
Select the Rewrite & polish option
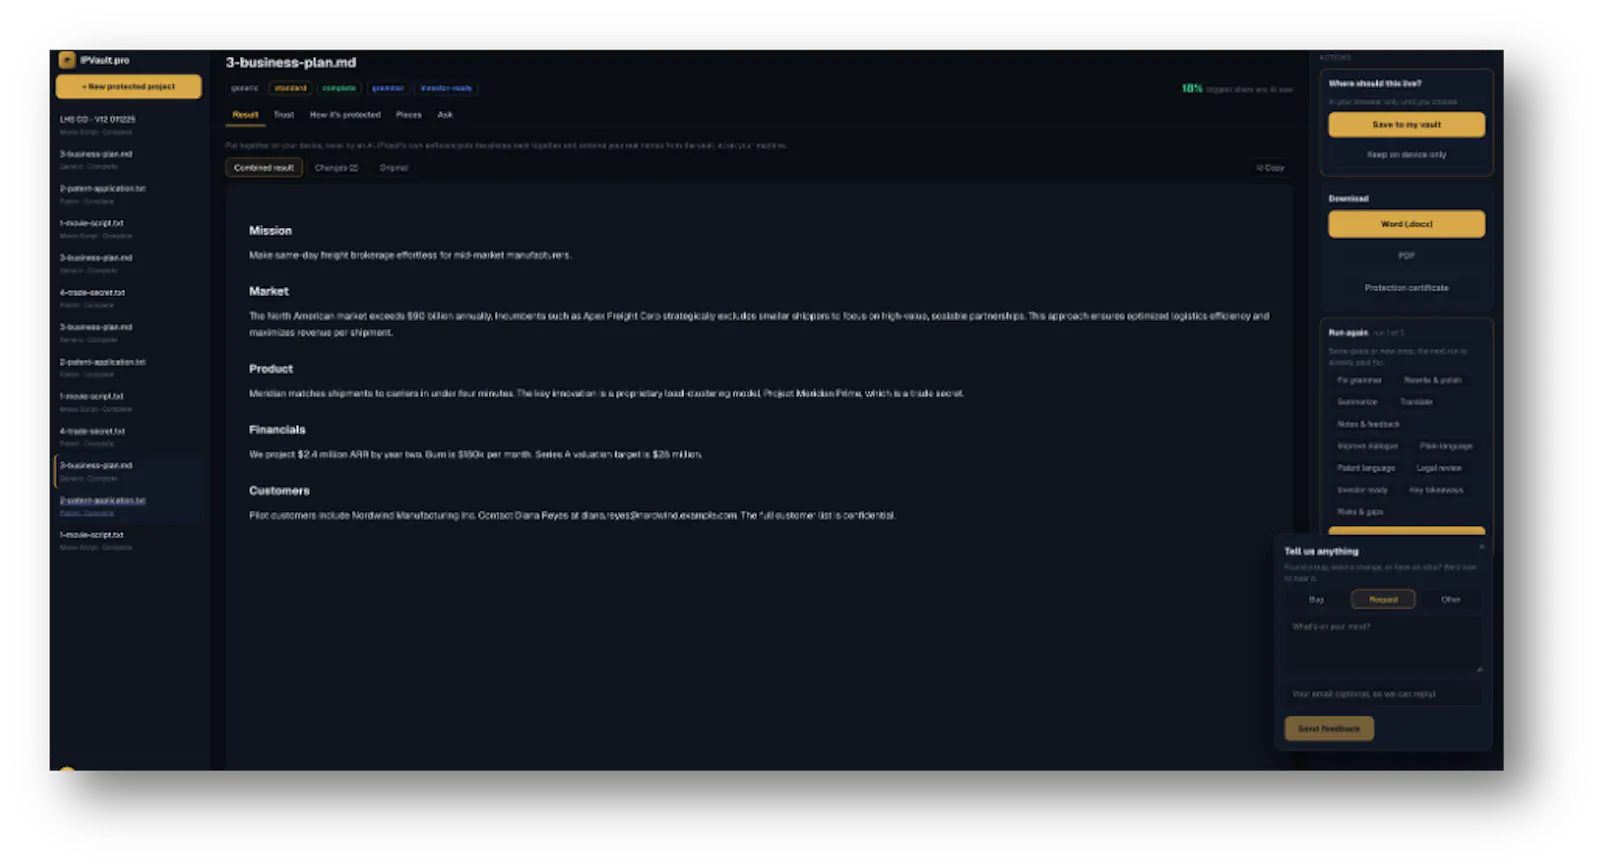tap(1432, 380)
